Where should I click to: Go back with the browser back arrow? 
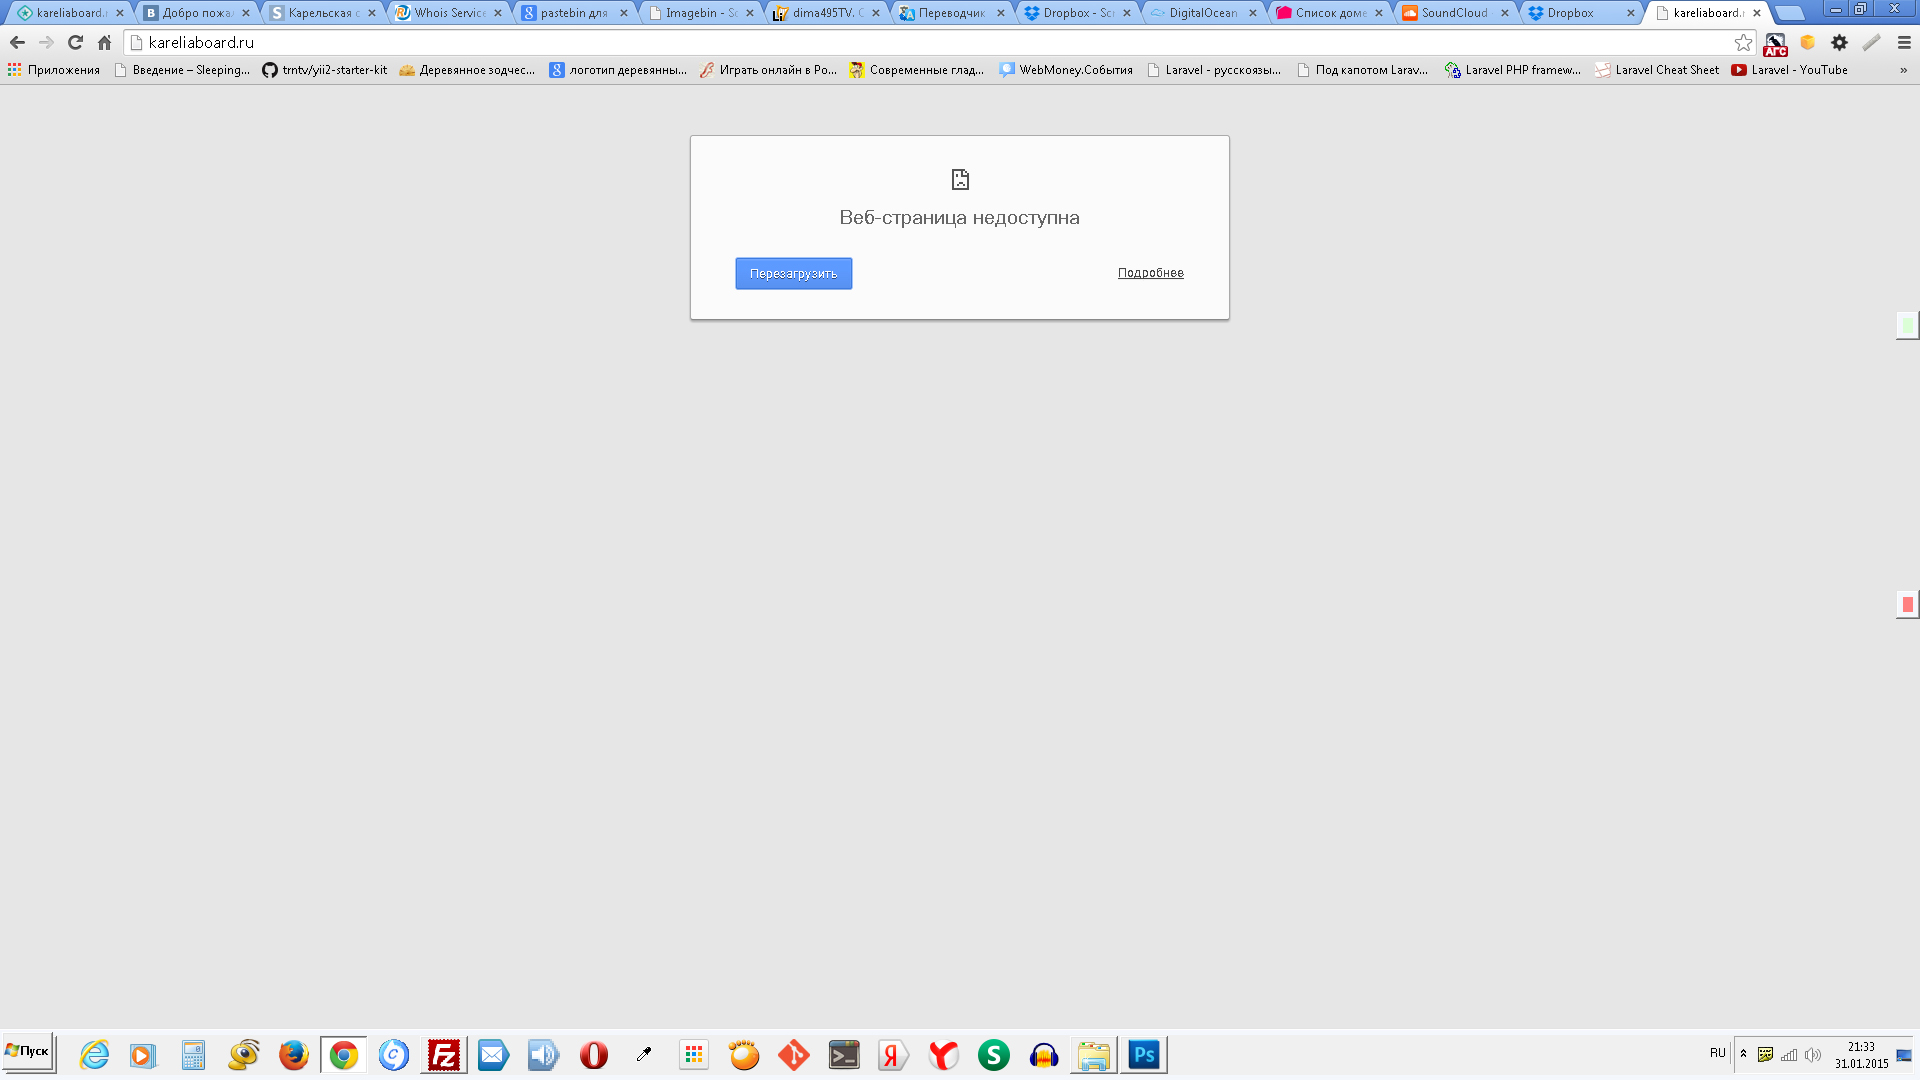[17, 43]
